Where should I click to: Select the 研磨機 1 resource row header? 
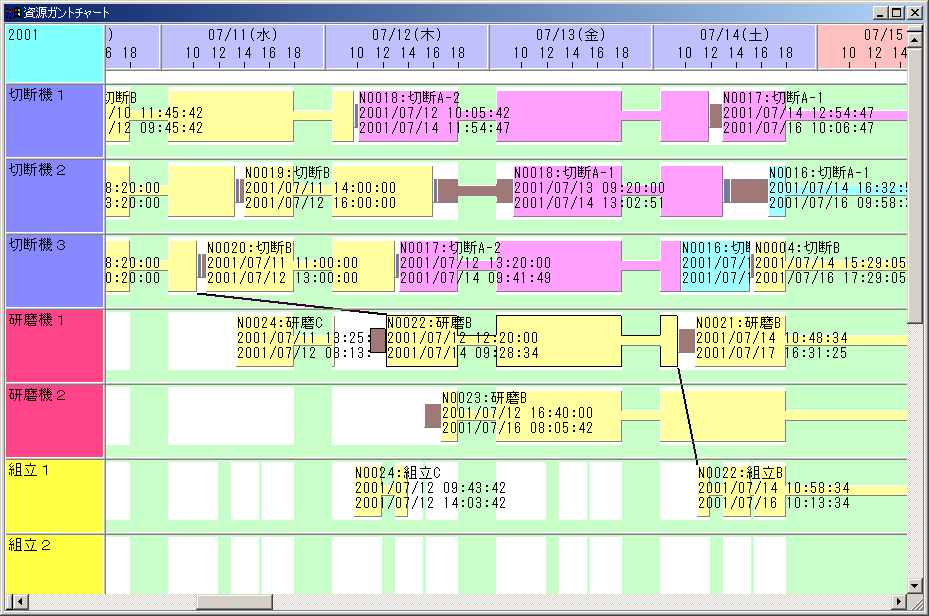pyautogui.click(x=54, y=346)
